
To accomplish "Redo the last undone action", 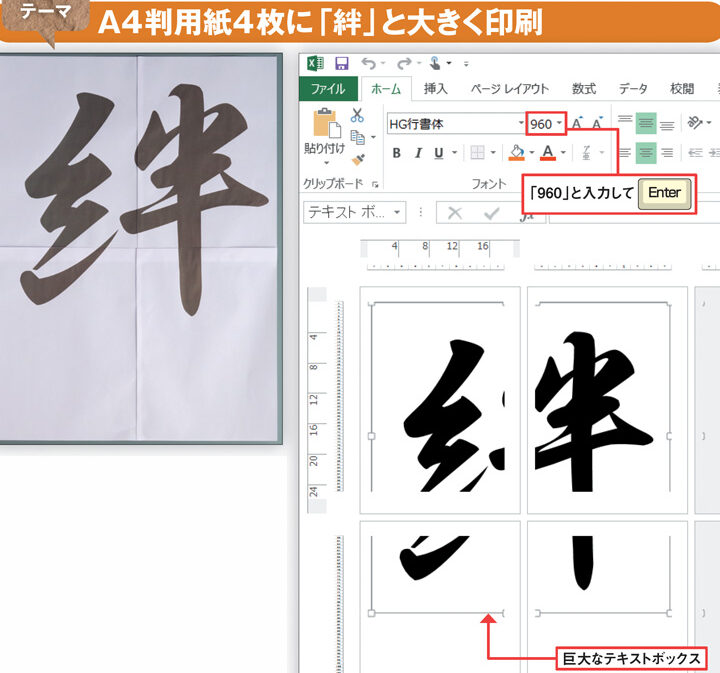I will click(404, 63).
